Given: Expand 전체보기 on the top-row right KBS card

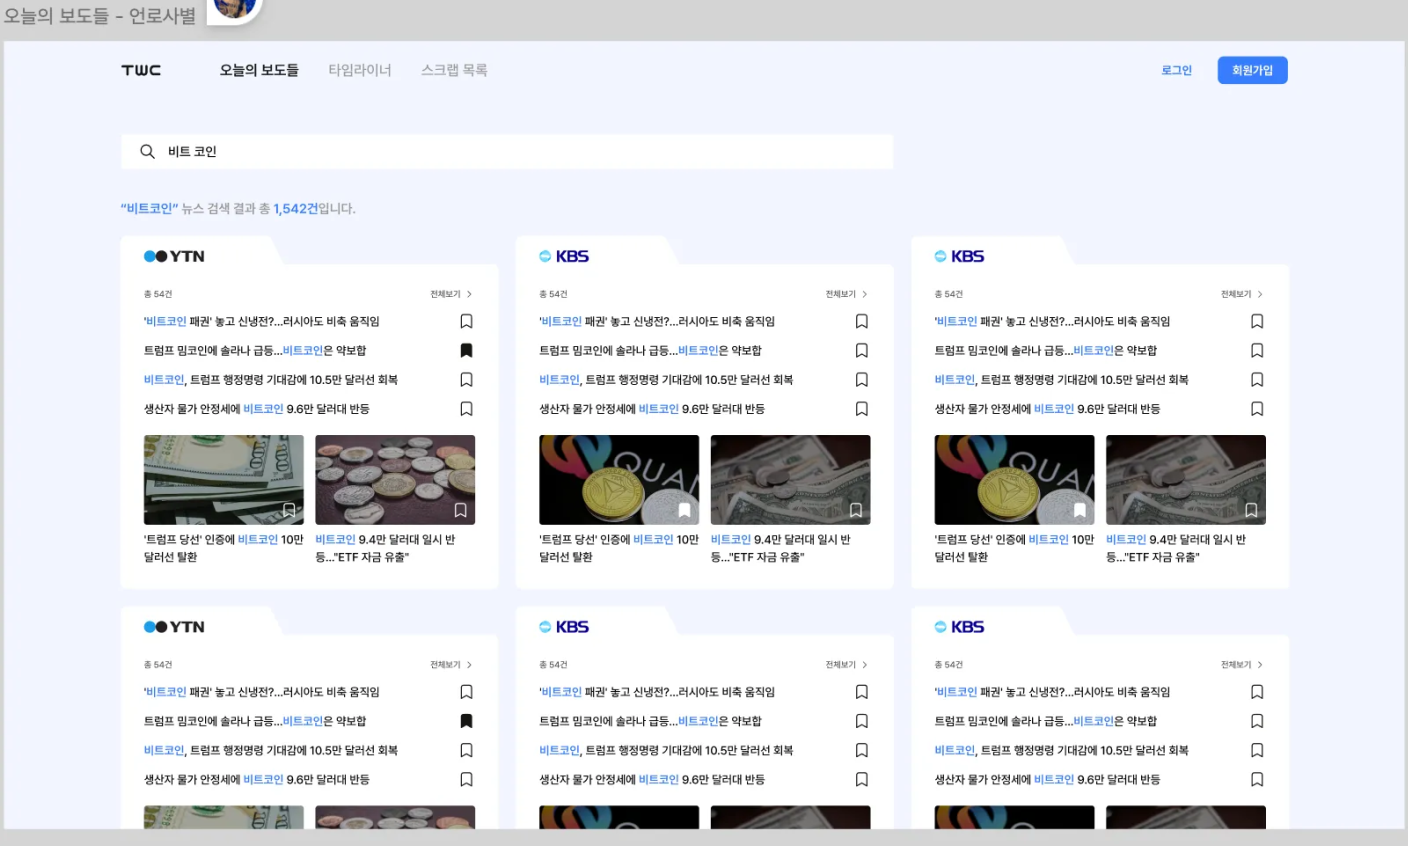Looking at the screenshot, I should 1241,294.
